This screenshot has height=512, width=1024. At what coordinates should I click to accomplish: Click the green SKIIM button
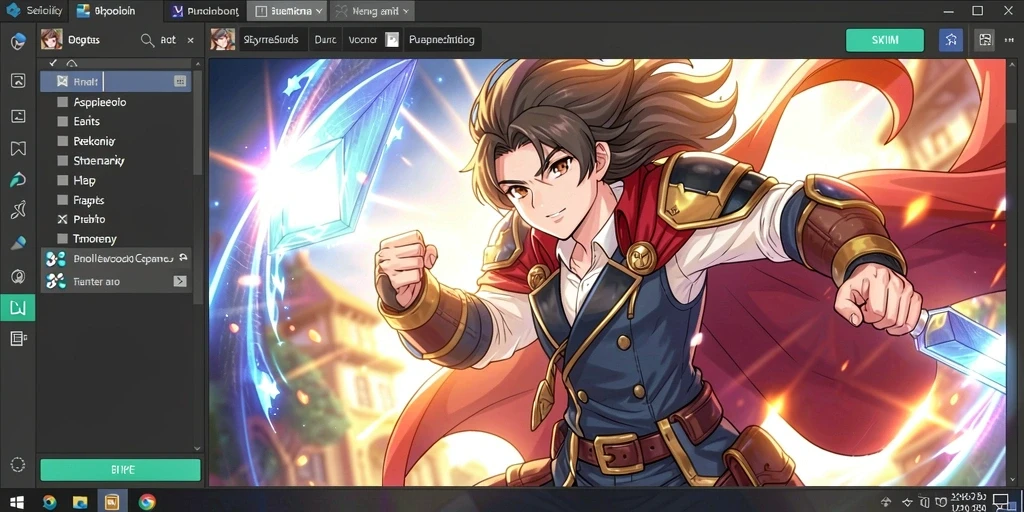coord(884,40)
